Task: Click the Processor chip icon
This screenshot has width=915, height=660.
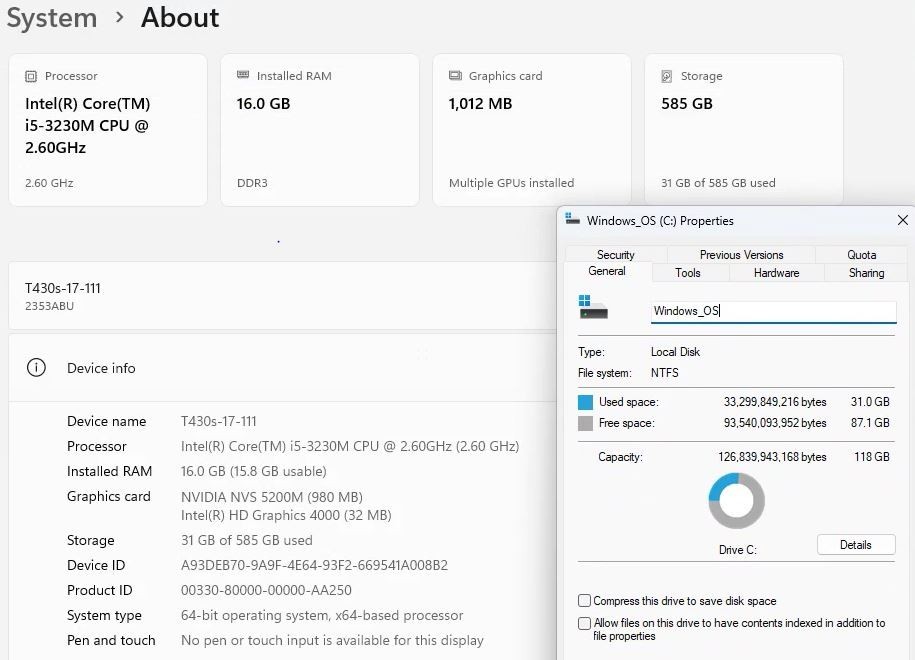Action: (x=31, y=76)
